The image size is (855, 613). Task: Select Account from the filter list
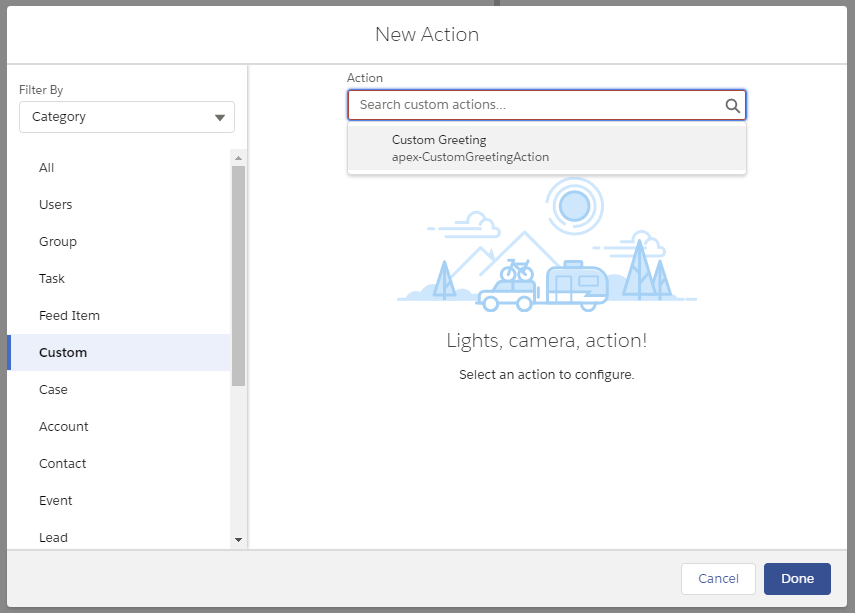click(x=63, y=426)
